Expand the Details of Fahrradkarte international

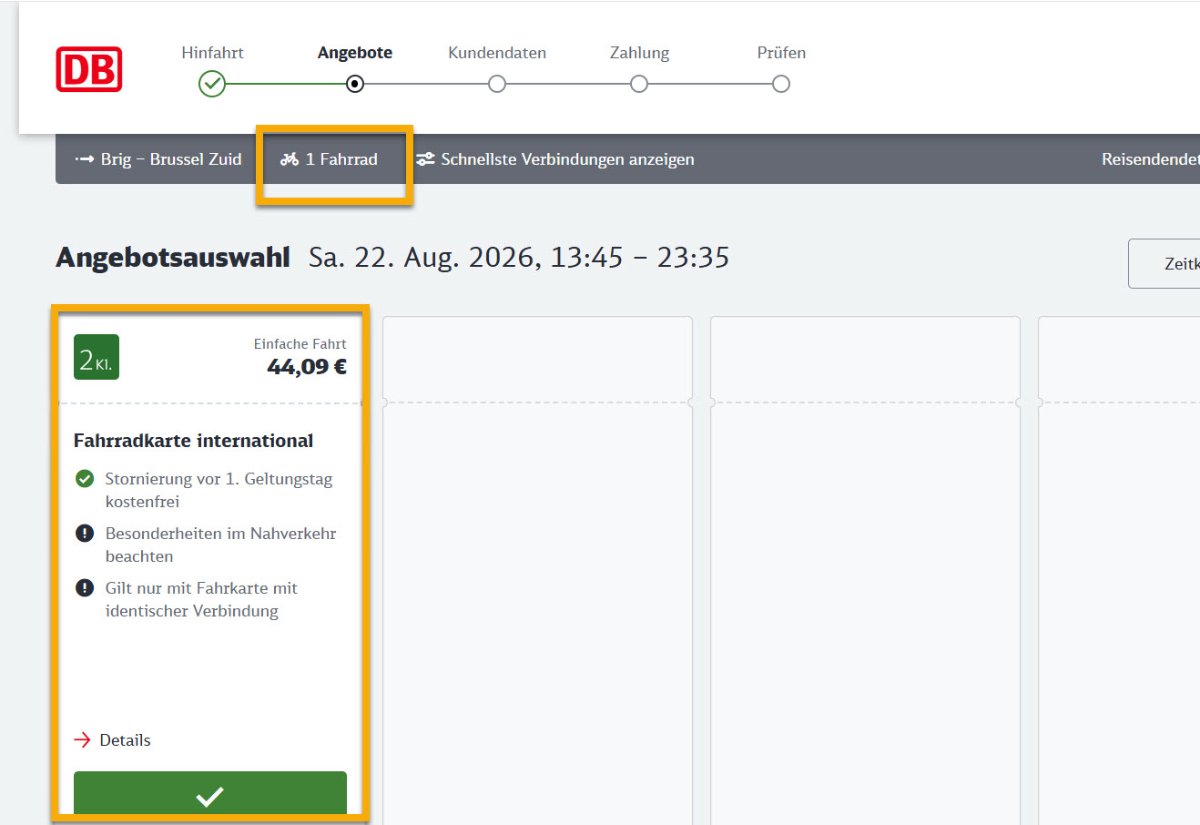click(125, 740)
